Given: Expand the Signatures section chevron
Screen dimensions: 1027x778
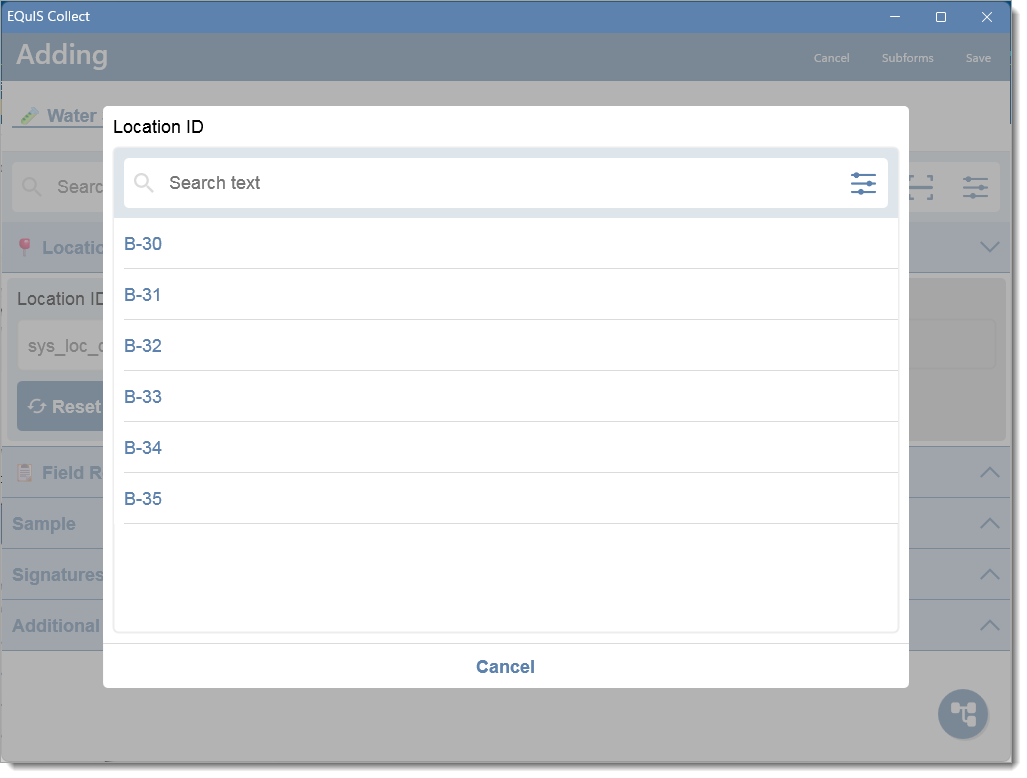Looking at the screenshot, I should (990, 574).
